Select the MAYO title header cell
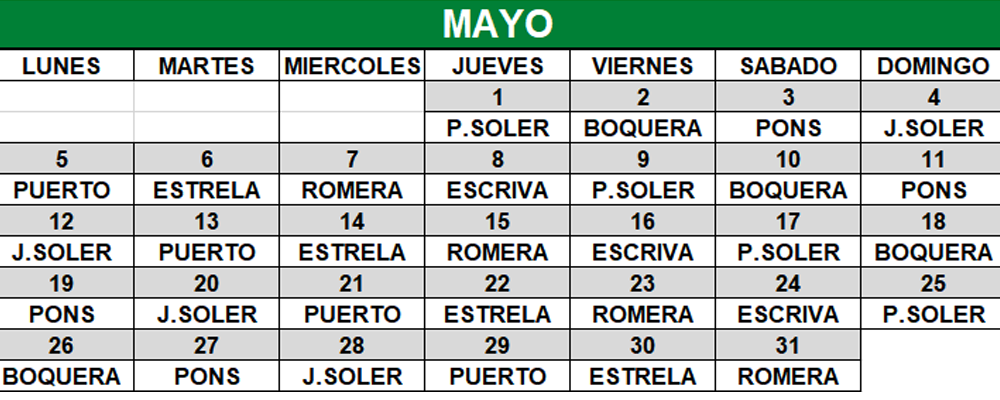1000x400 pixels. click(498, 24)
